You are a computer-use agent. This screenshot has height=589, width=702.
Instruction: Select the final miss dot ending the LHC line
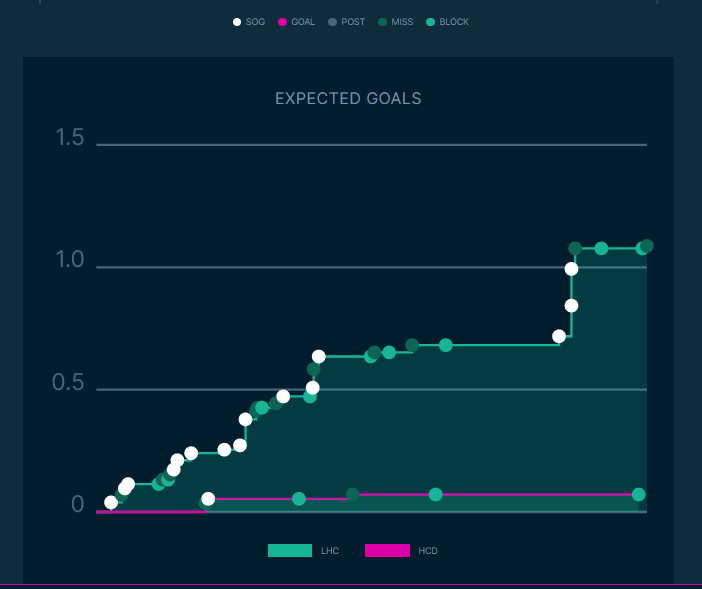coord(647,246)
